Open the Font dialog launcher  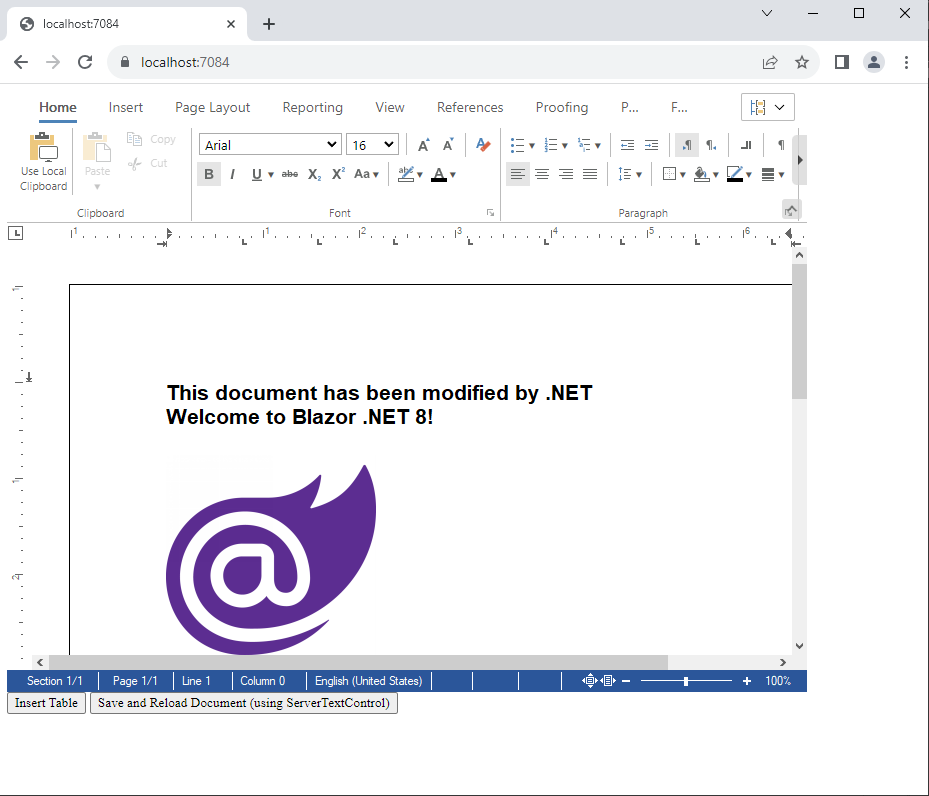(x=491, y=213)
